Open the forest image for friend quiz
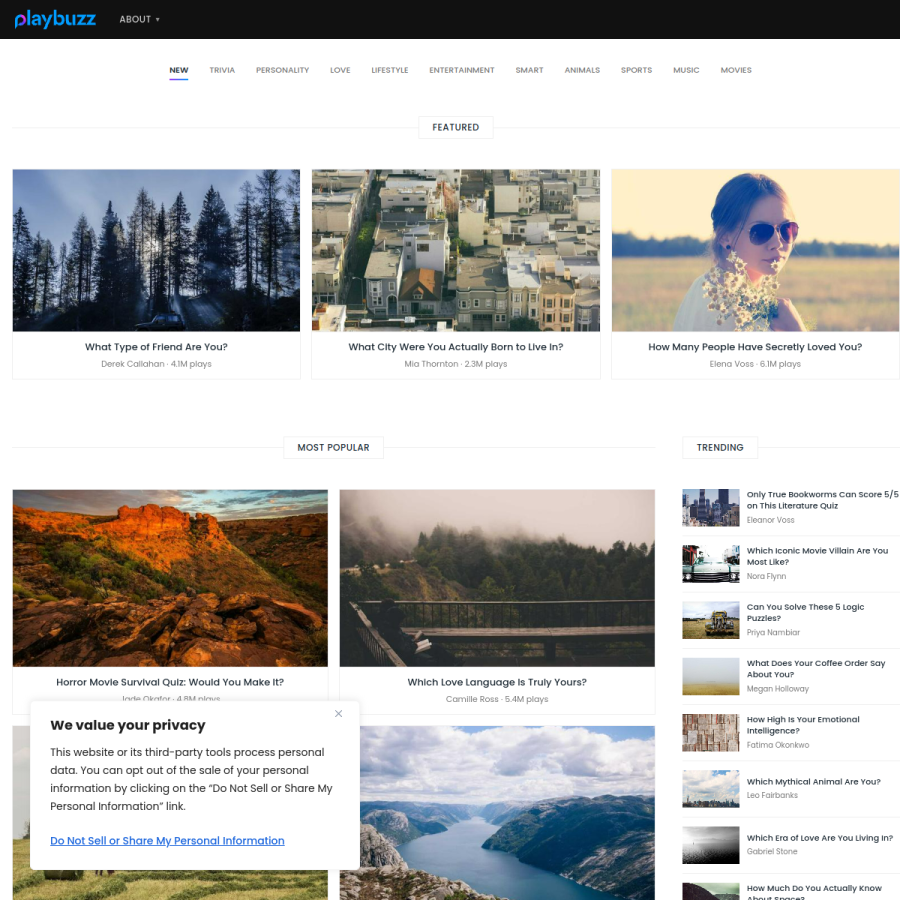This screenshot has height=900, width=900. click(156, 250)
